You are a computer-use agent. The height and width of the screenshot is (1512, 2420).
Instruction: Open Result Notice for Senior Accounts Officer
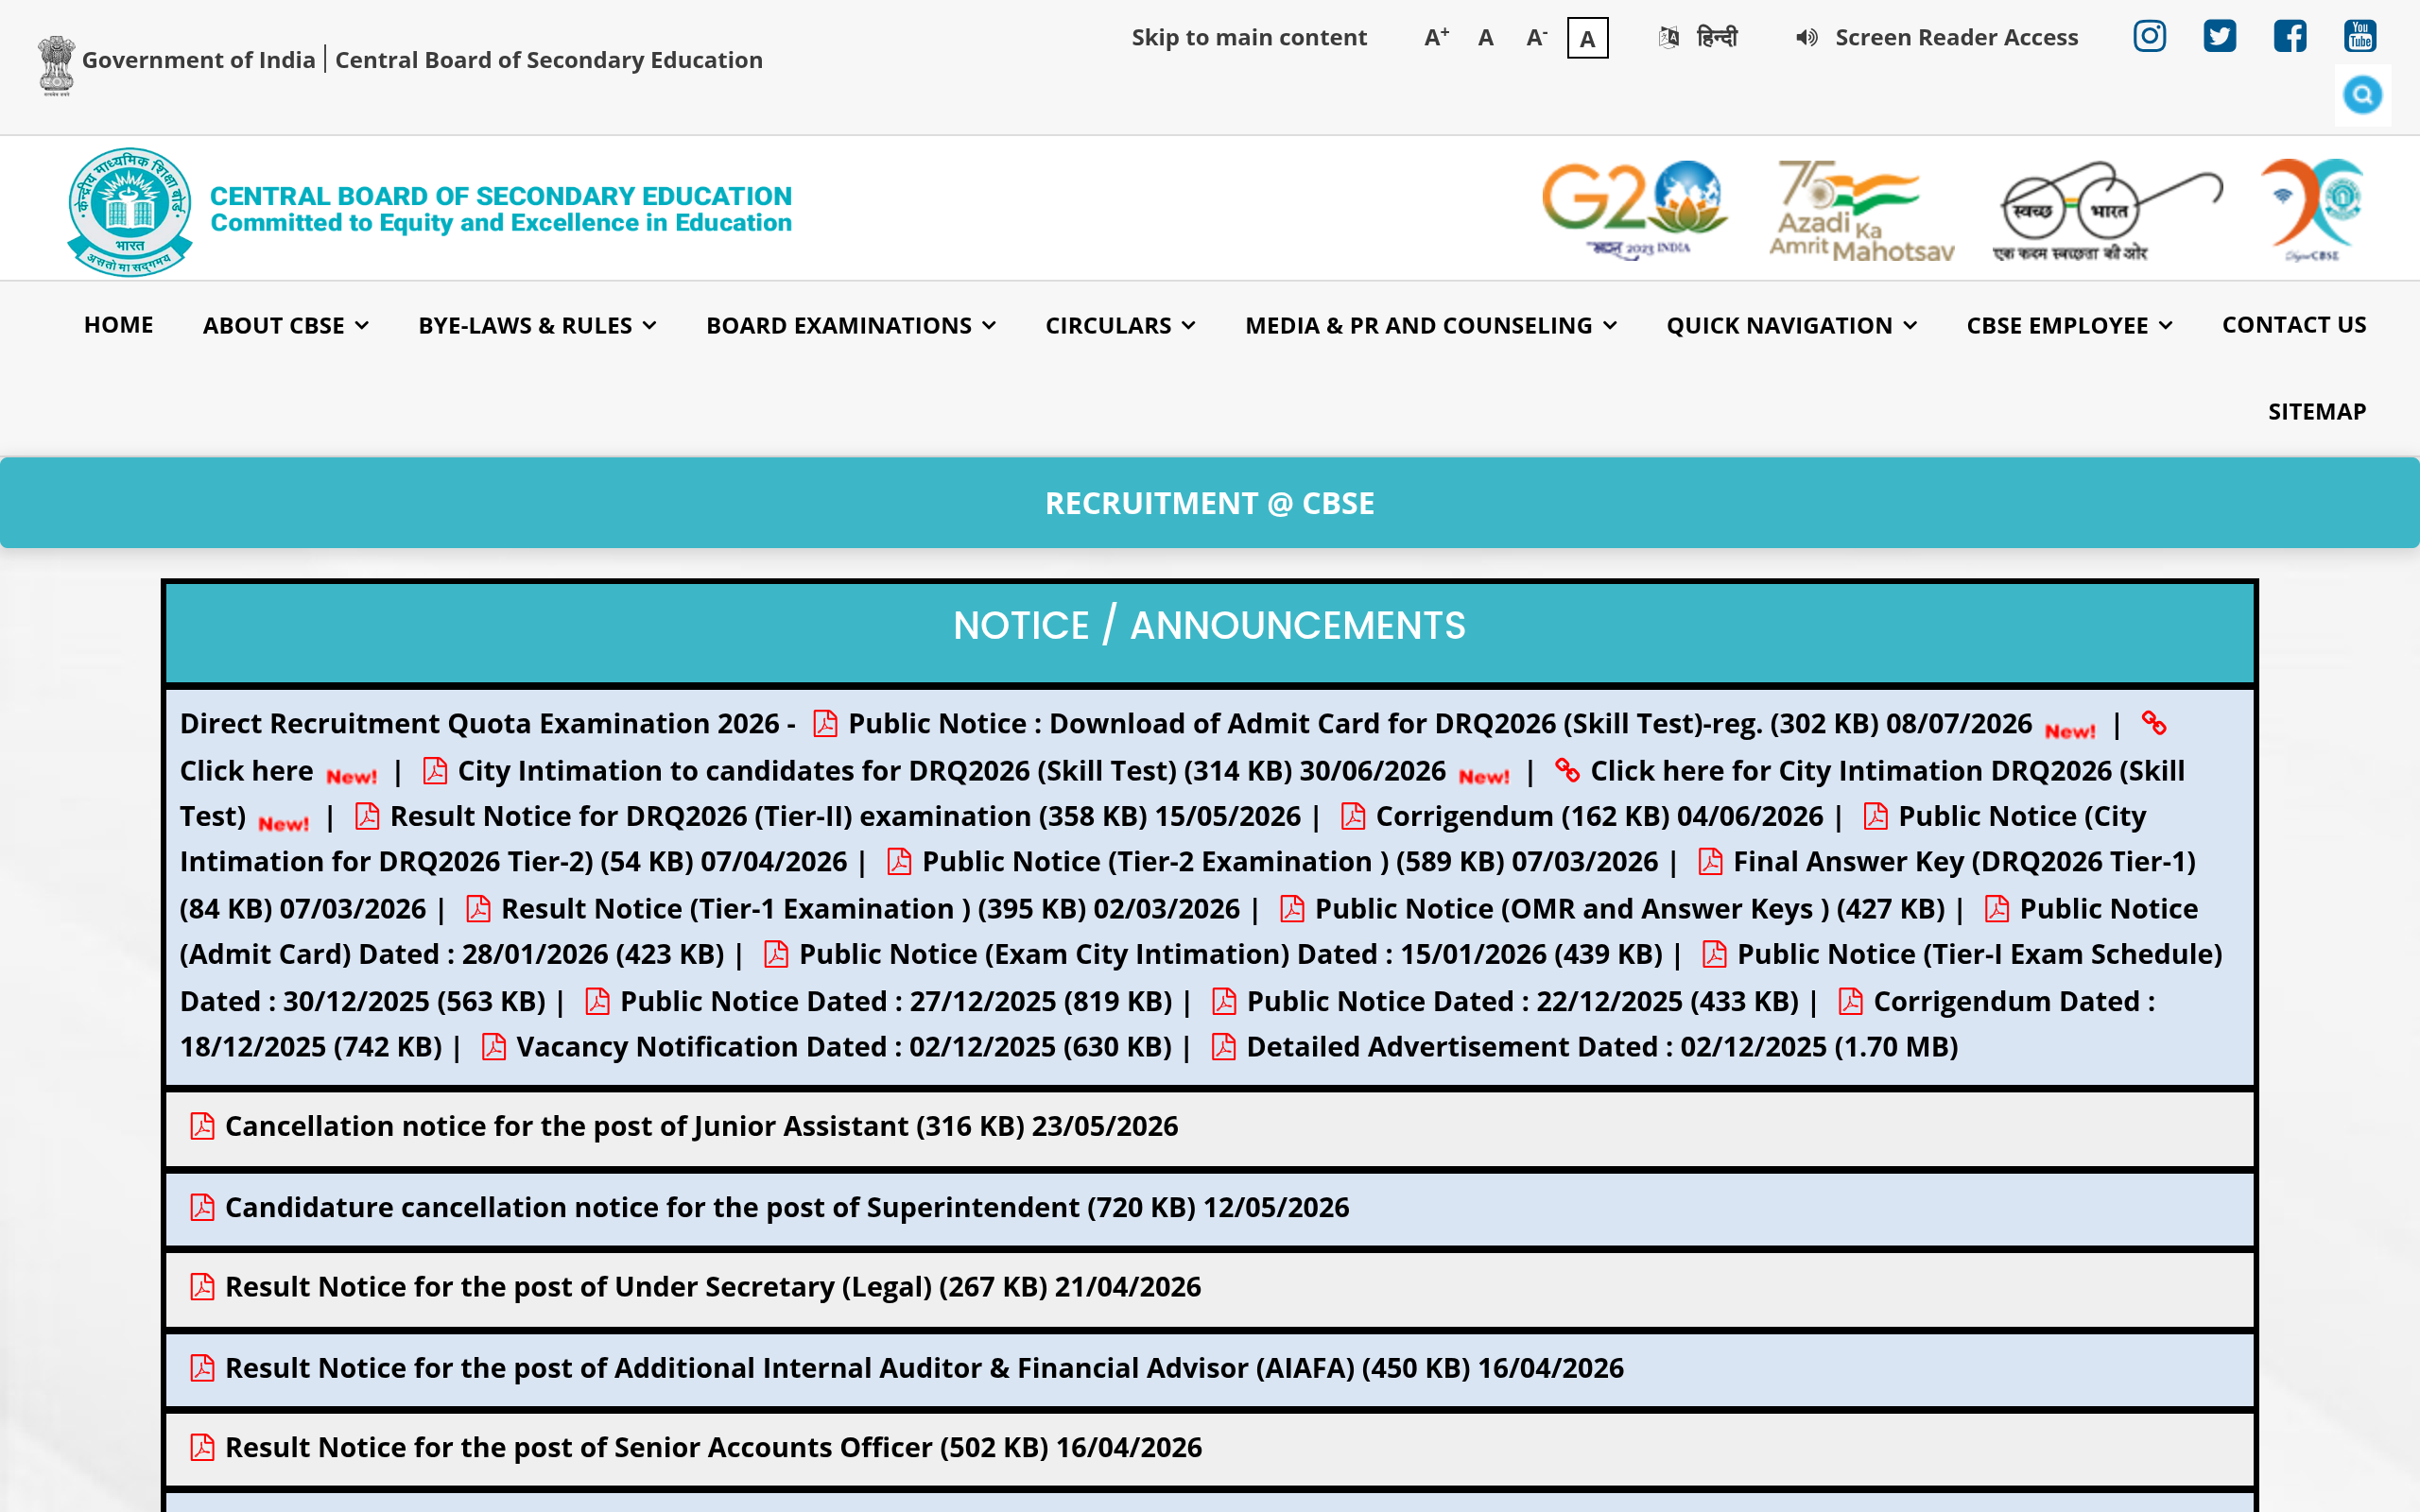tap(713, 1447)
